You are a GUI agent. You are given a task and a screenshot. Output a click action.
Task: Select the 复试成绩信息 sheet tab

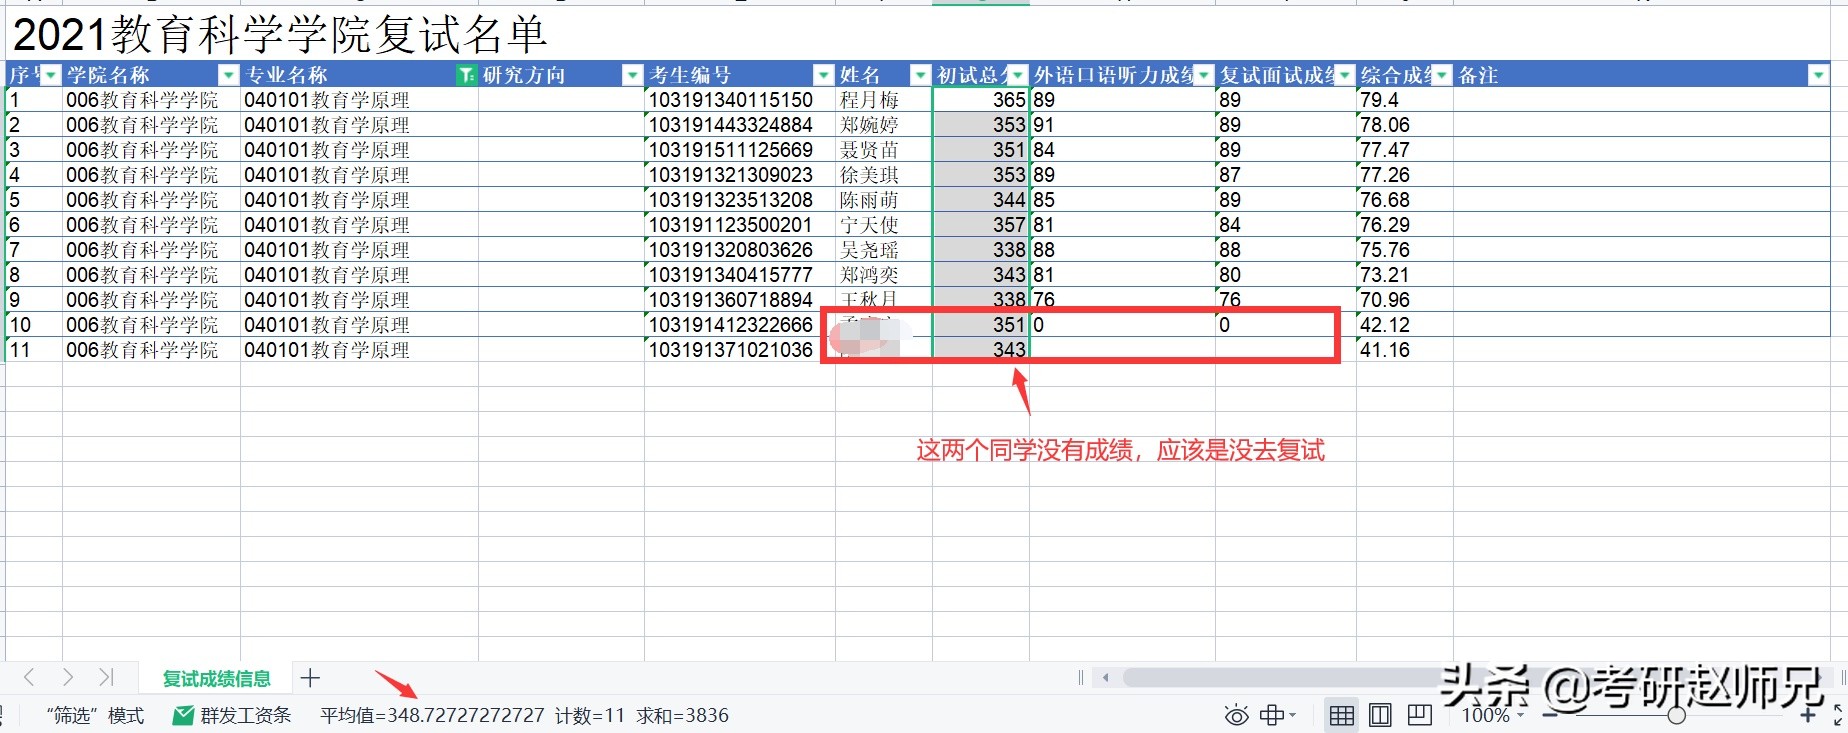[x=216, y=678]
